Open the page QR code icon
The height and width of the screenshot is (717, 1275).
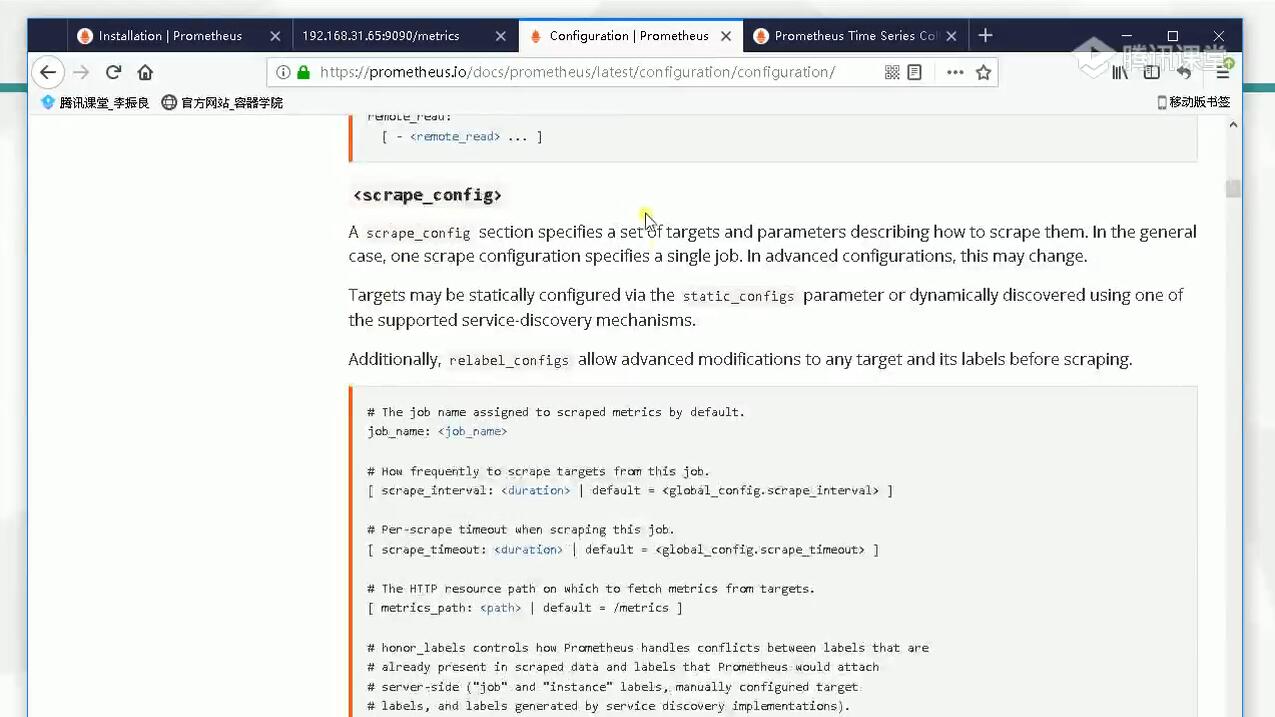point(892,72)
